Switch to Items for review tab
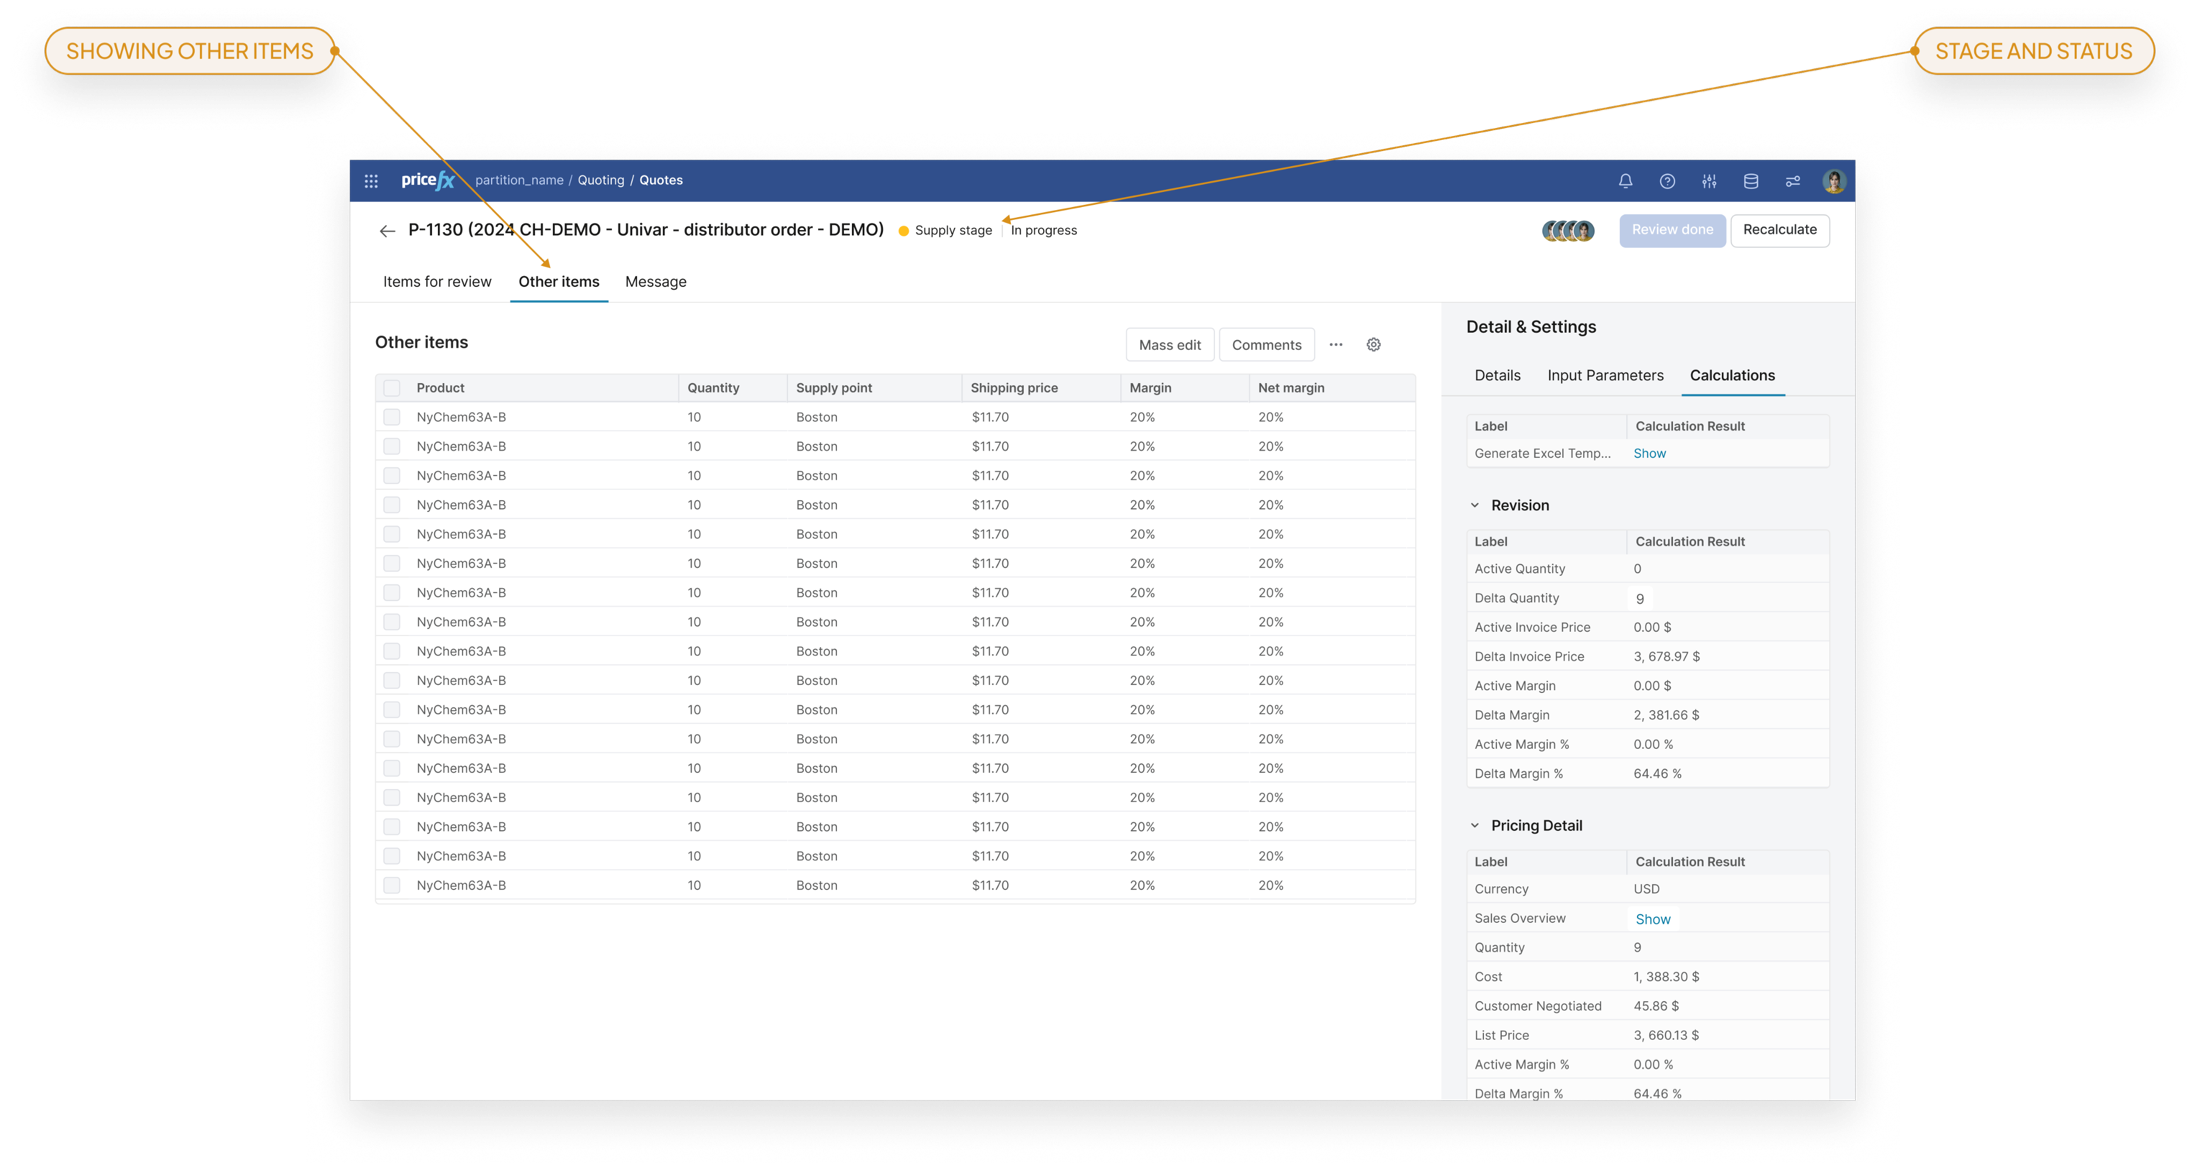This screenshot has width=2200, height=1163. pos(437,282)
